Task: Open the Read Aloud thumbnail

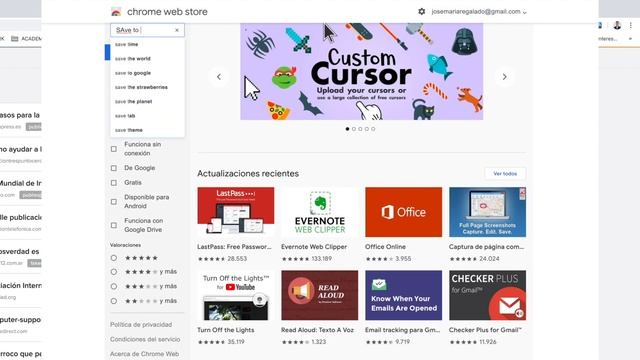Action: 320,295
